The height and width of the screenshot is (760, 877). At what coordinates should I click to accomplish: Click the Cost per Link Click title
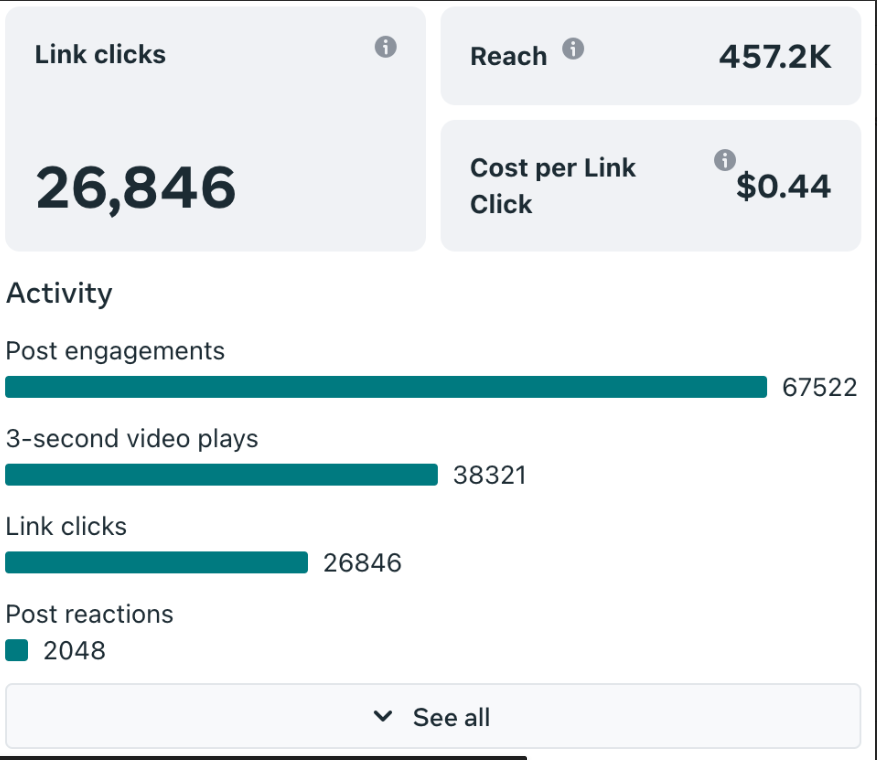click(x=553, y=186)
